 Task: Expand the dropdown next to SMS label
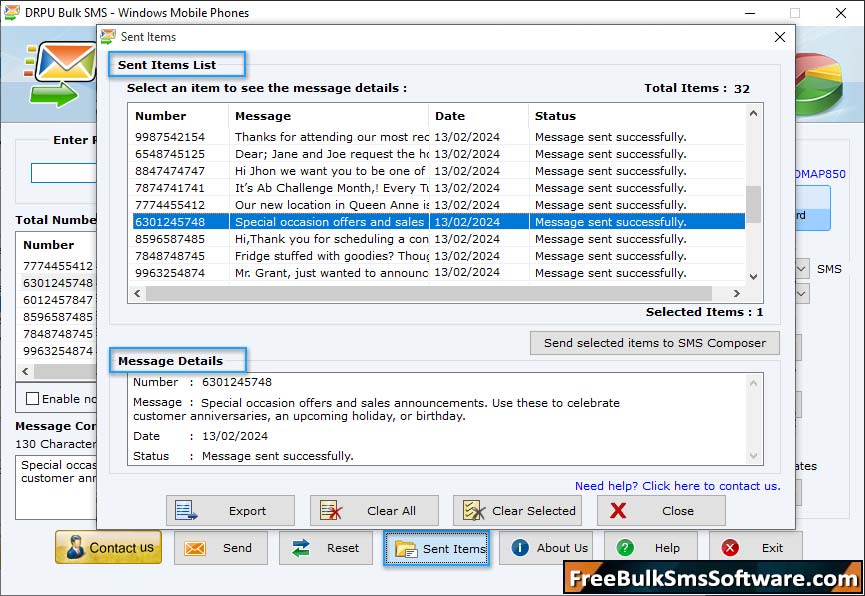click(802, 269)
